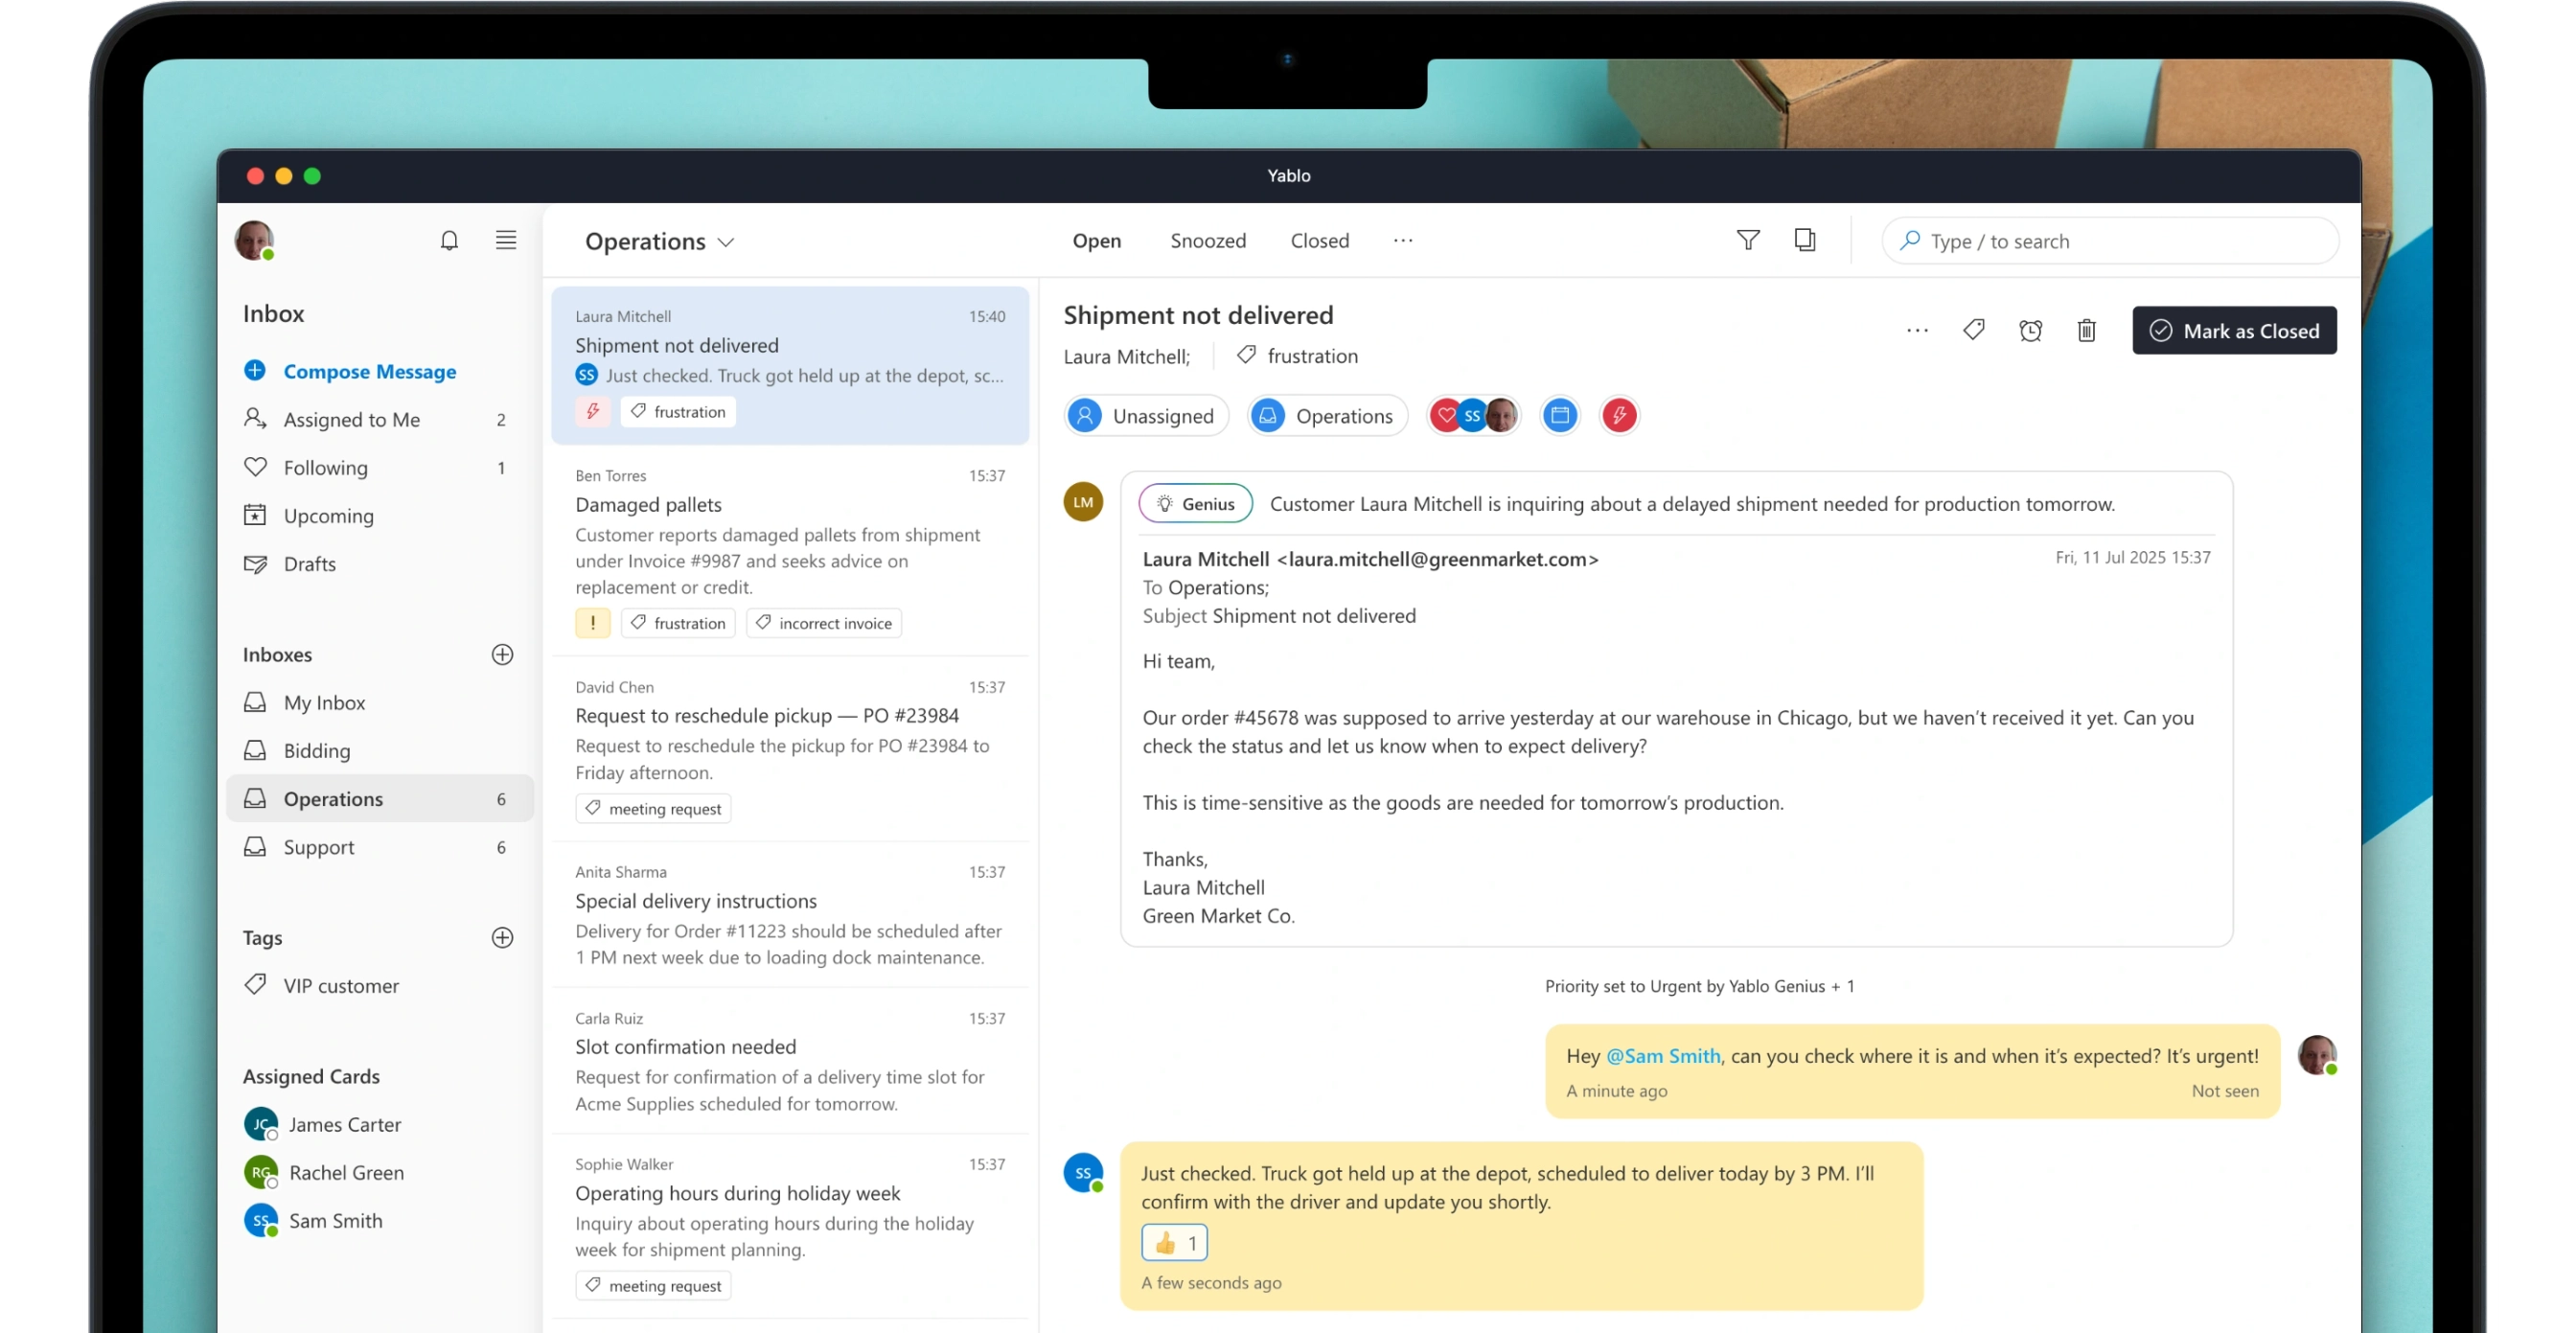This screenshot has height=1333, width=2576.
Task: Click the tag icon in conversation toolbar
Action: pyautogui.click(x=1974, y=329)
